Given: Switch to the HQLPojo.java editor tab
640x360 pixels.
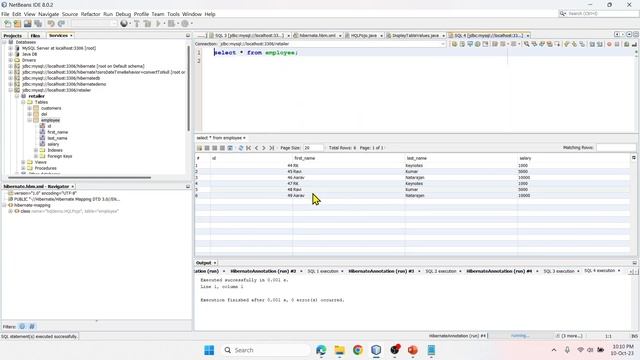Looking at the screenshot, I should point(364,36).
